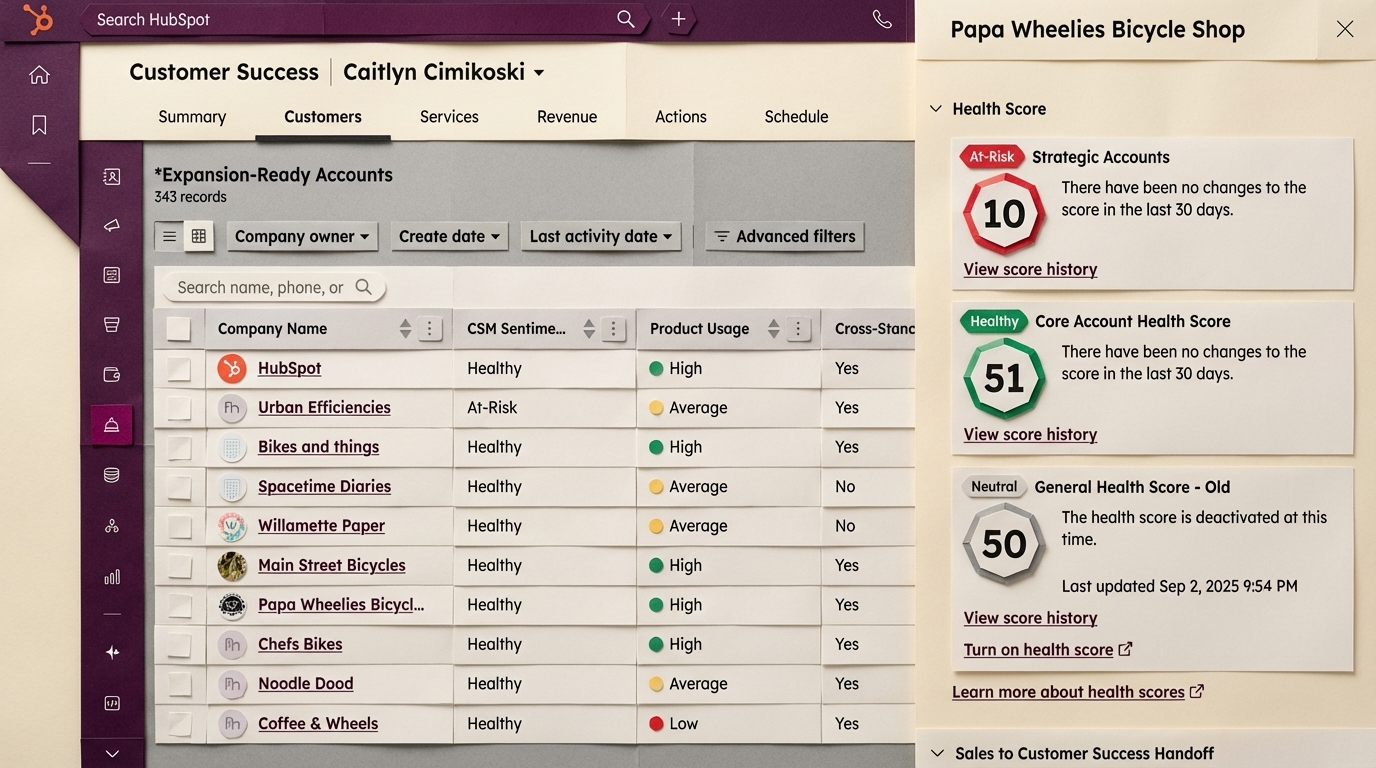This screenshot has width=1376, height=768.
Task: Open the Company owner filter dropdown
Action: point(301,236)
